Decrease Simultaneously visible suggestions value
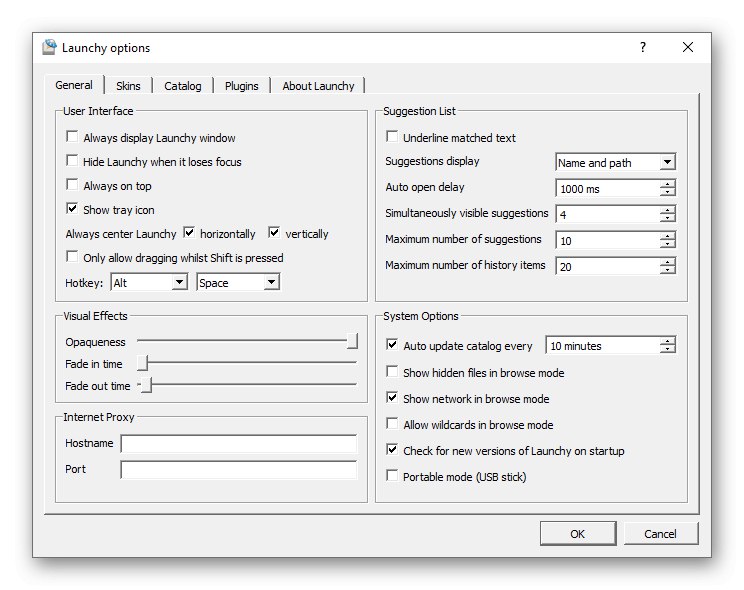 (667, 218)
